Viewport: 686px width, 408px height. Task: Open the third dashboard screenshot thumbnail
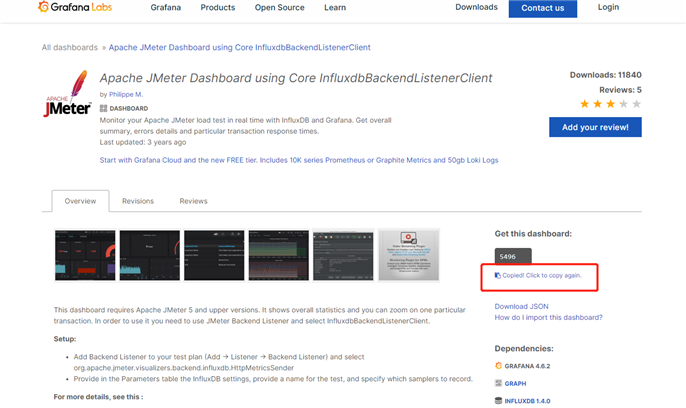pos(214,255)
